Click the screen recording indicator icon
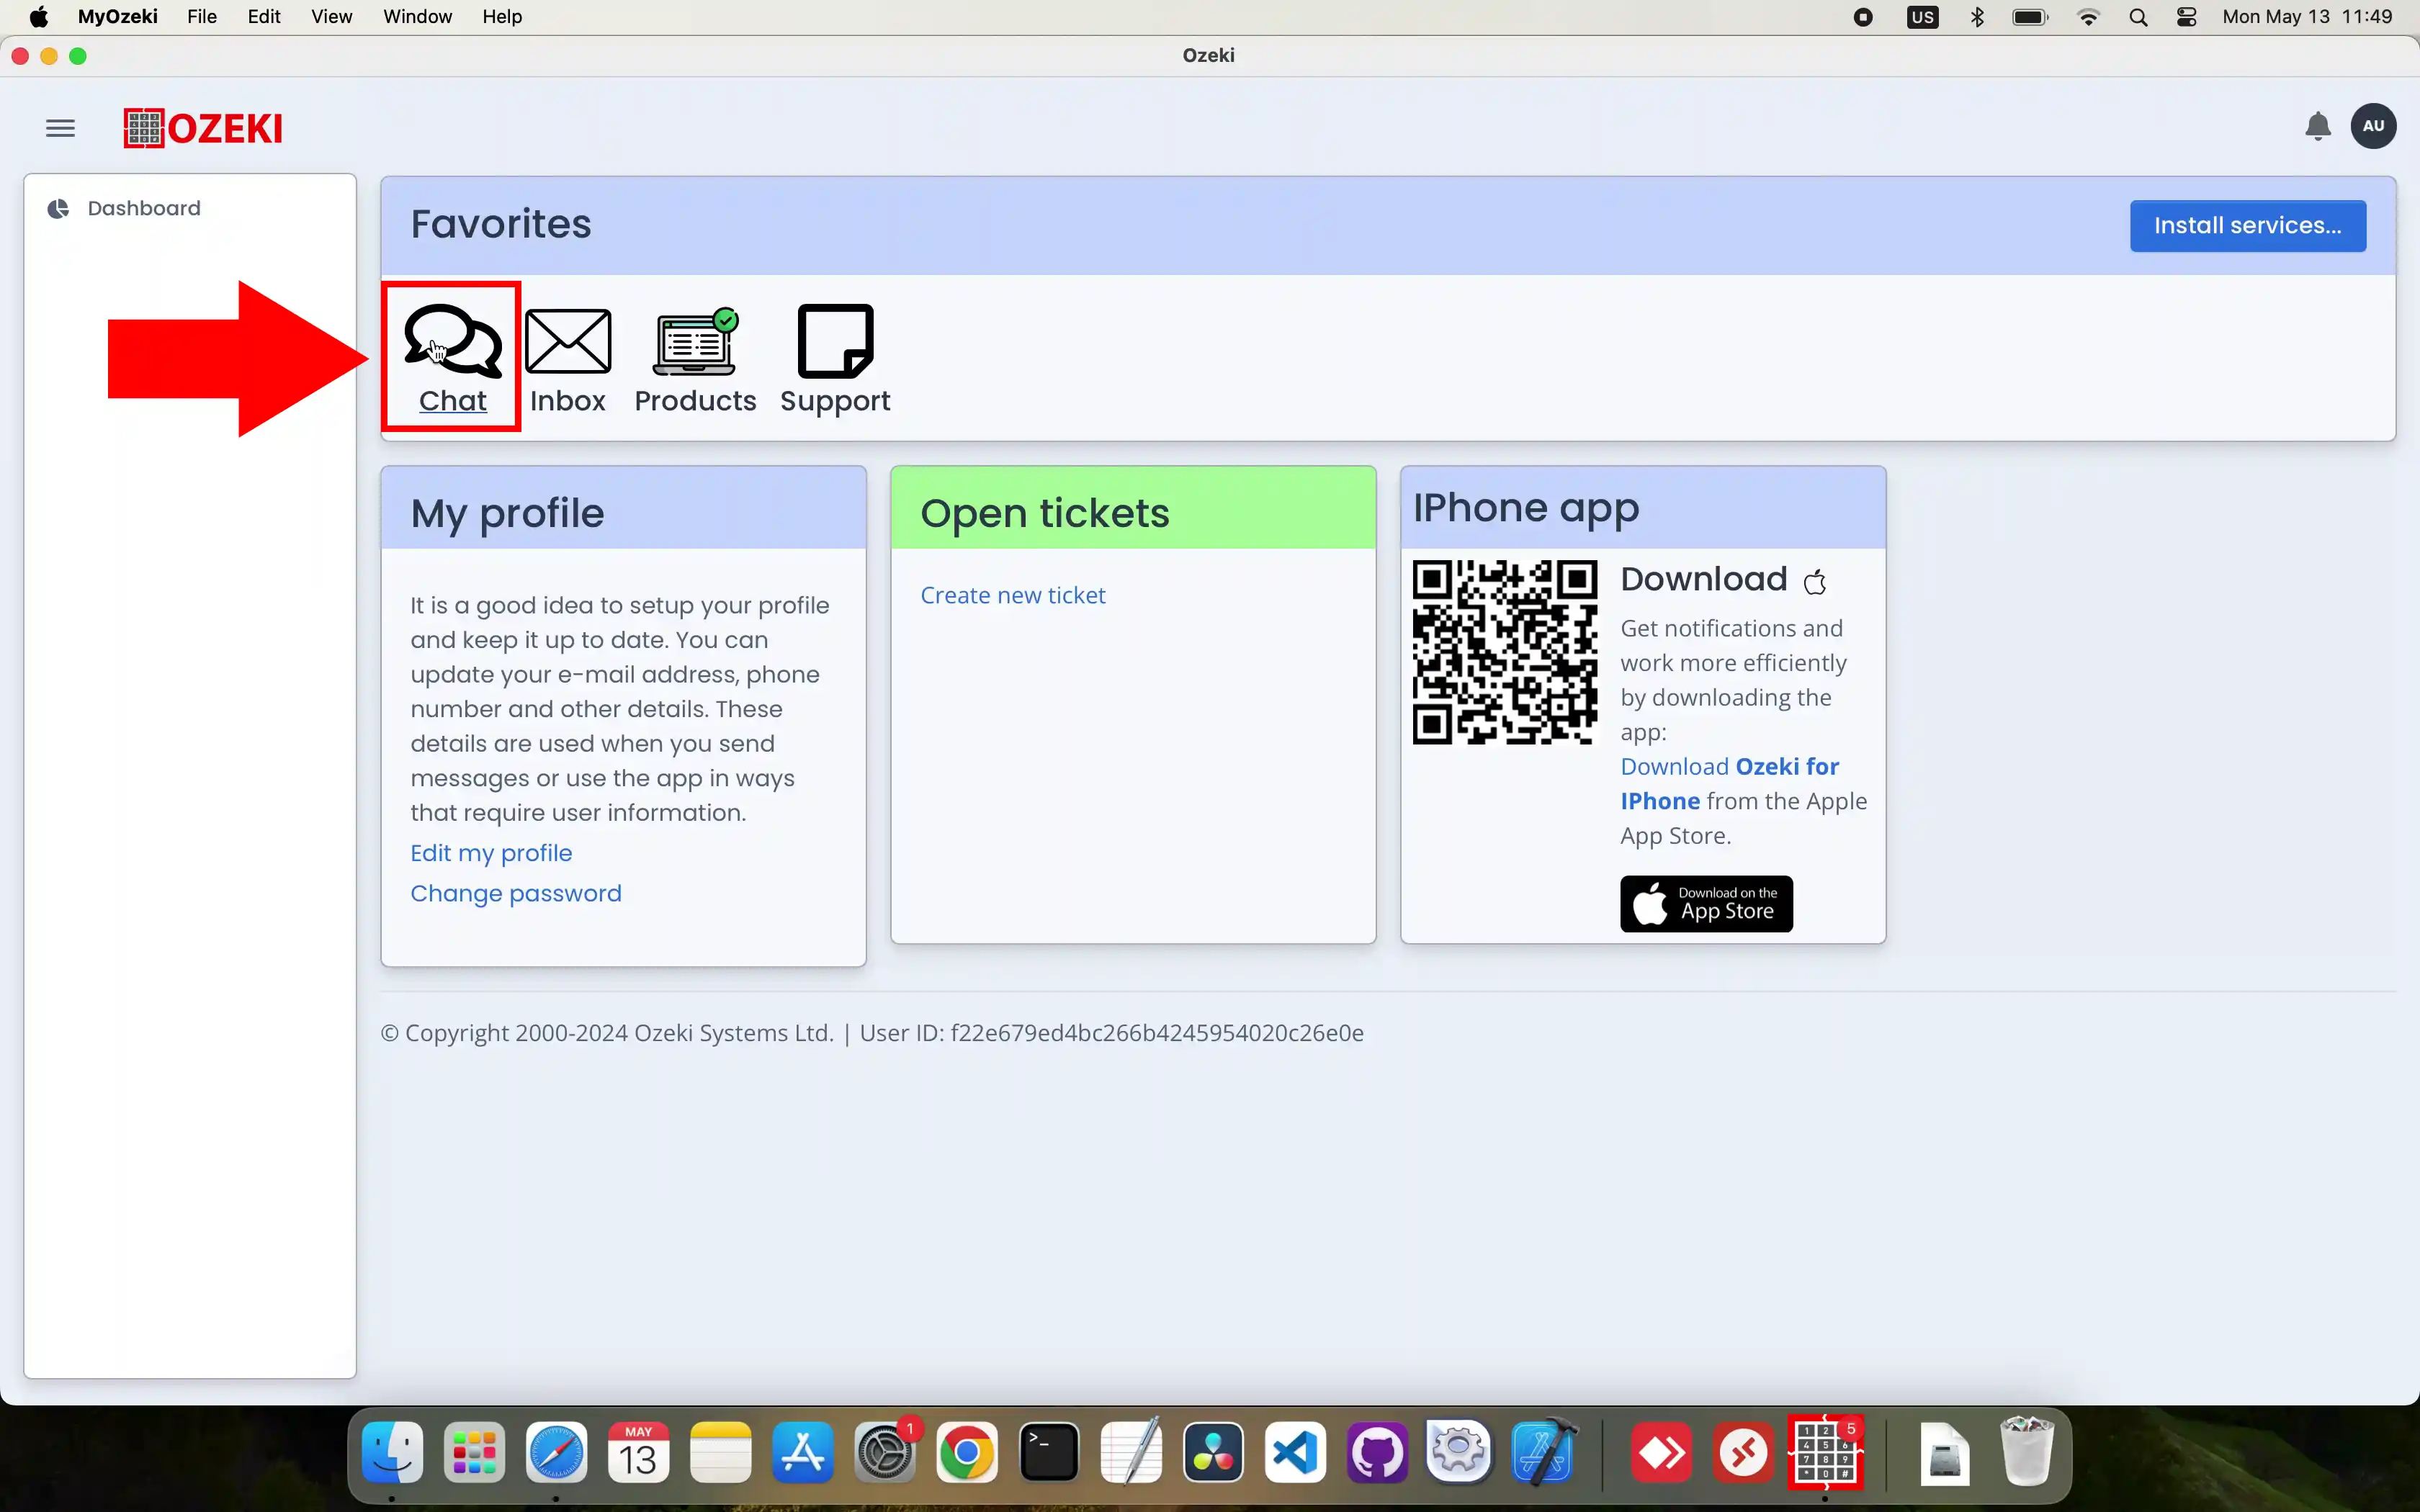 pyautogui.click(x=1862, y=17)
